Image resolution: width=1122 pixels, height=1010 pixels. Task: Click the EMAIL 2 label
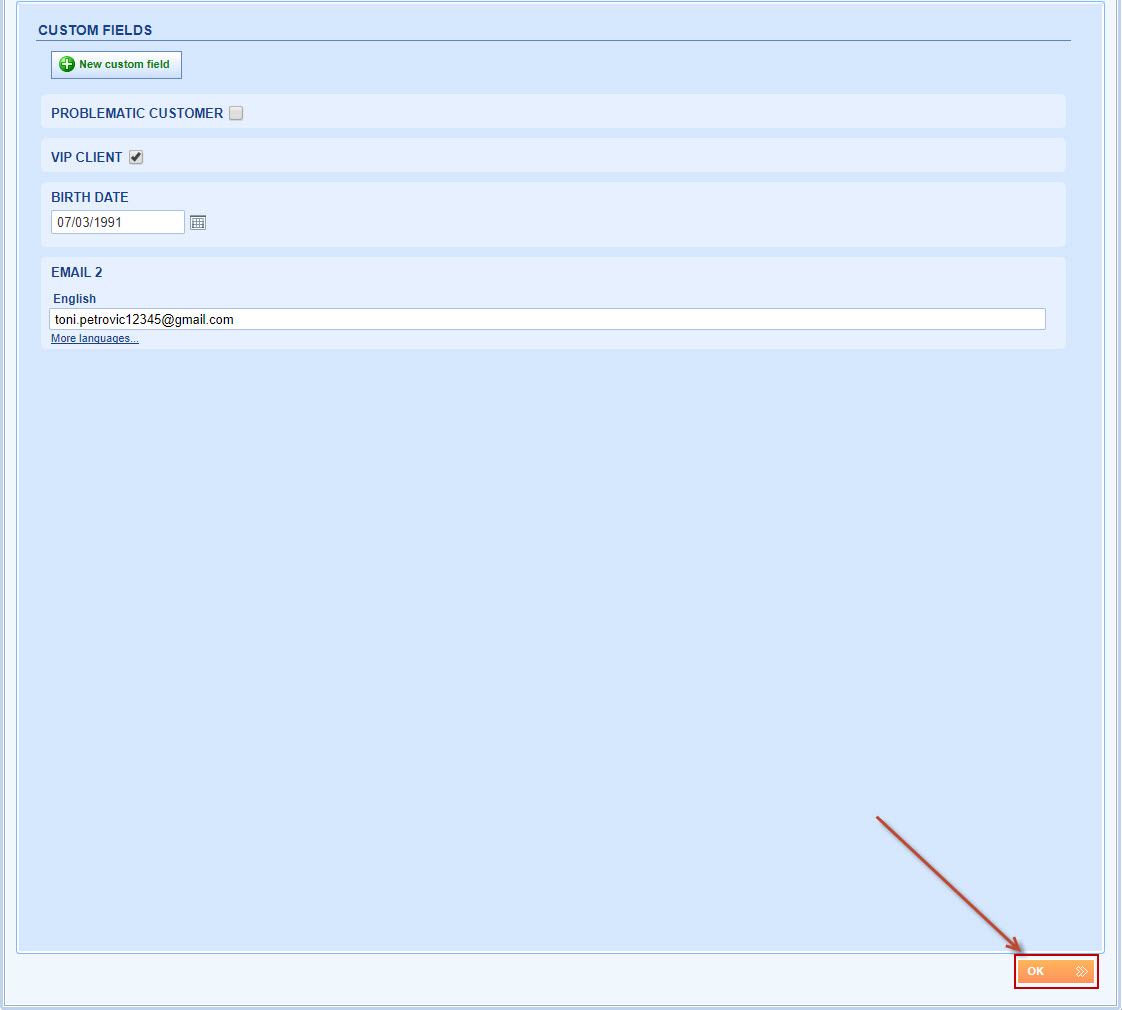[x=77, y=272]
